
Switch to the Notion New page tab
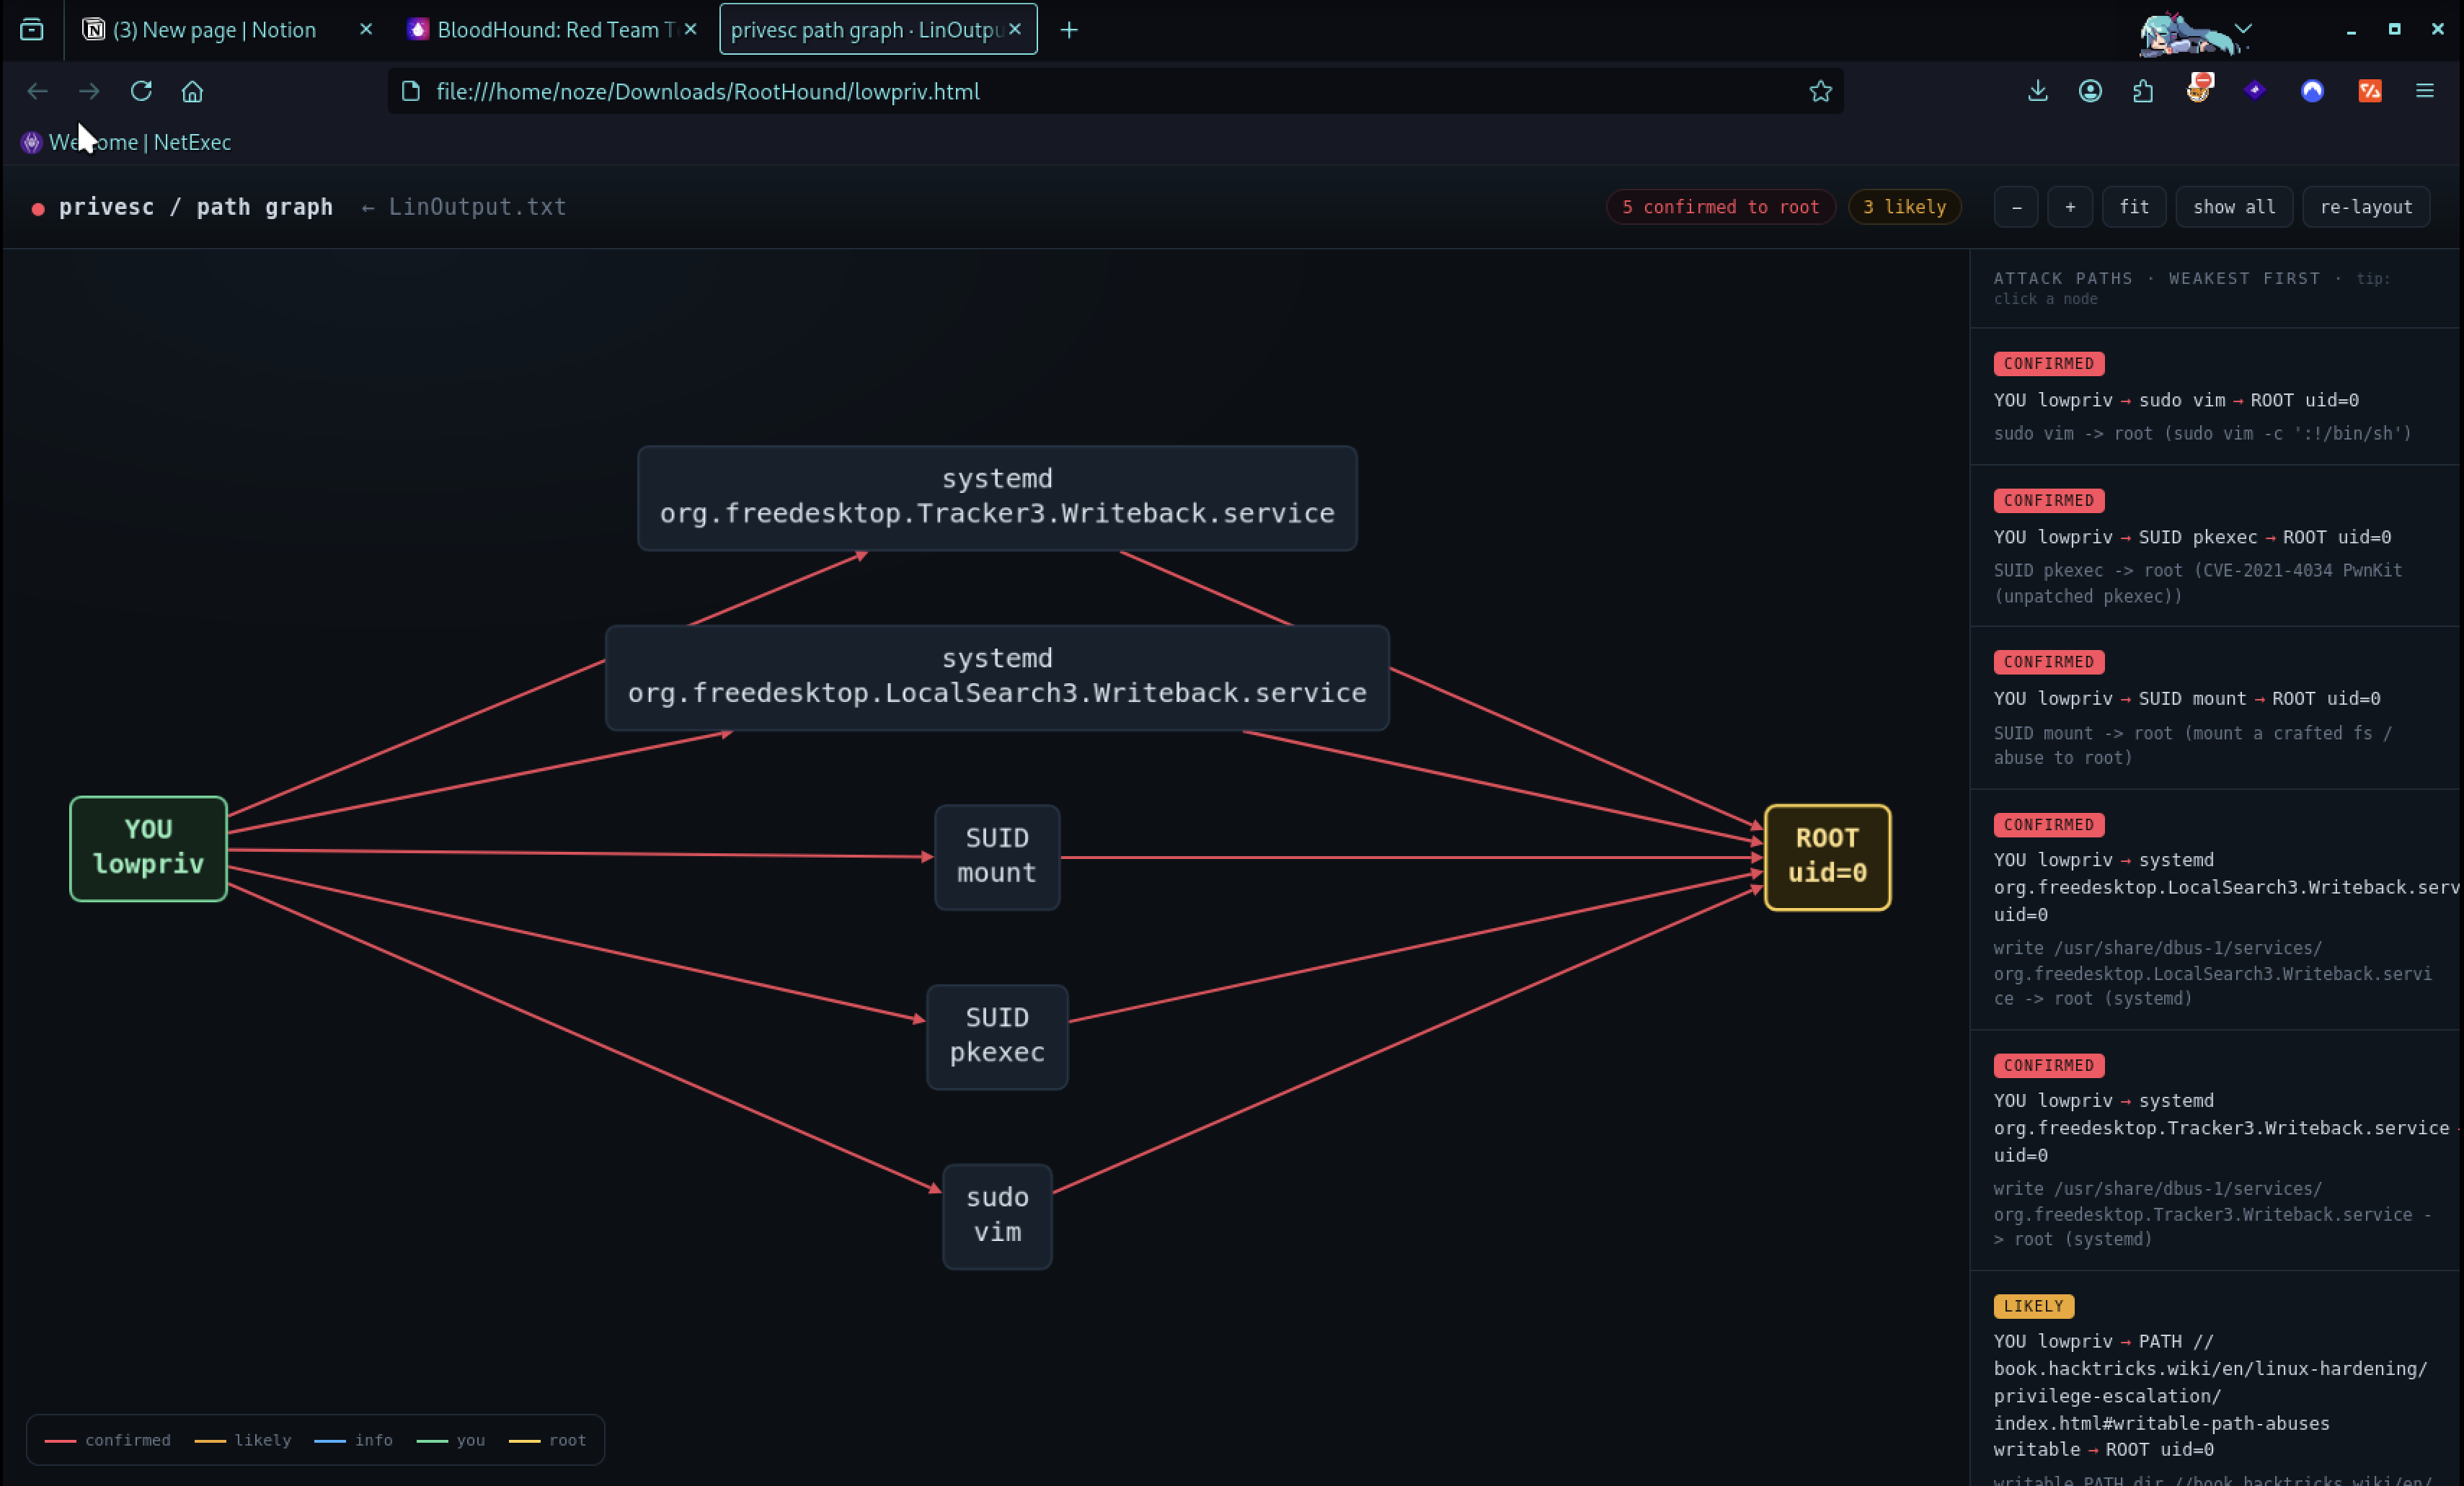228,29
